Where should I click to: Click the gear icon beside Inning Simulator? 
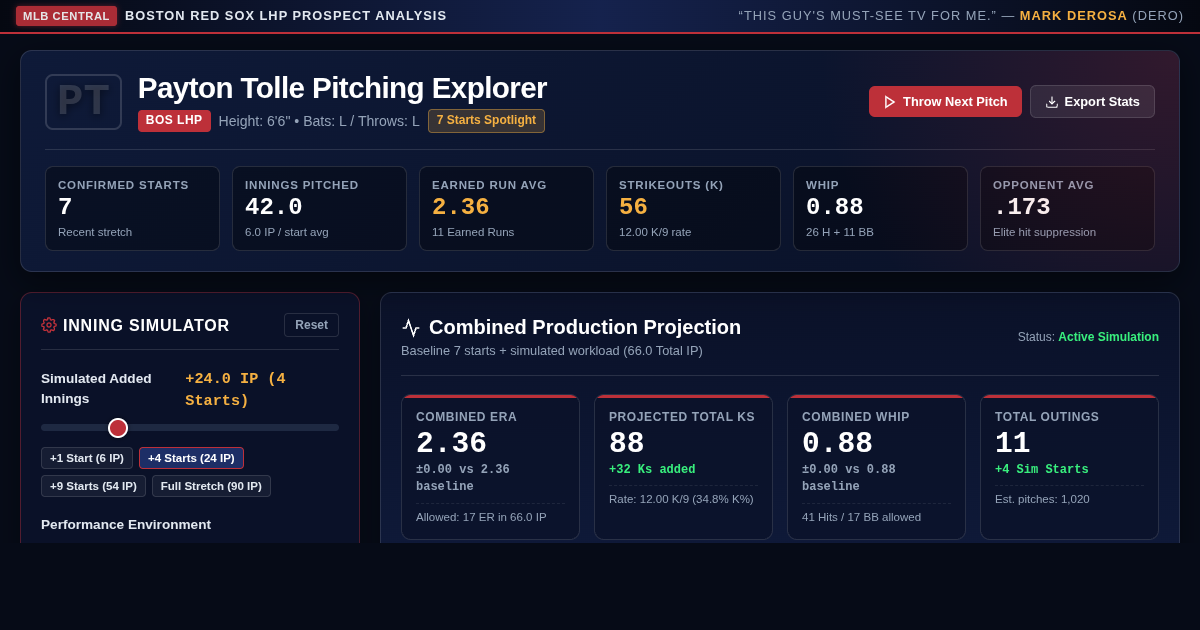click(49, 325)
